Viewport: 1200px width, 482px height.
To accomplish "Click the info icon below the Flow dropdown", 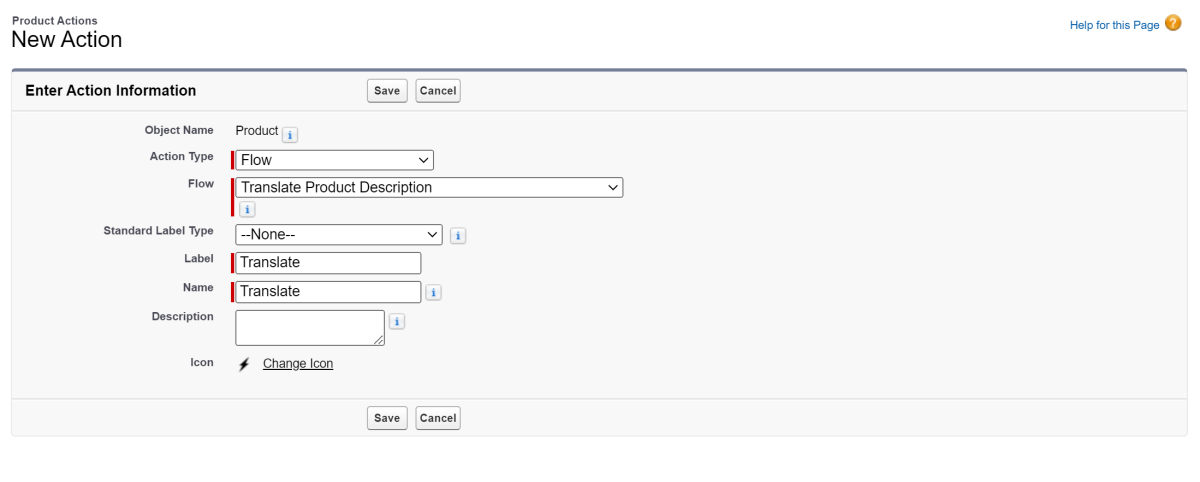I will click(247, 209).
